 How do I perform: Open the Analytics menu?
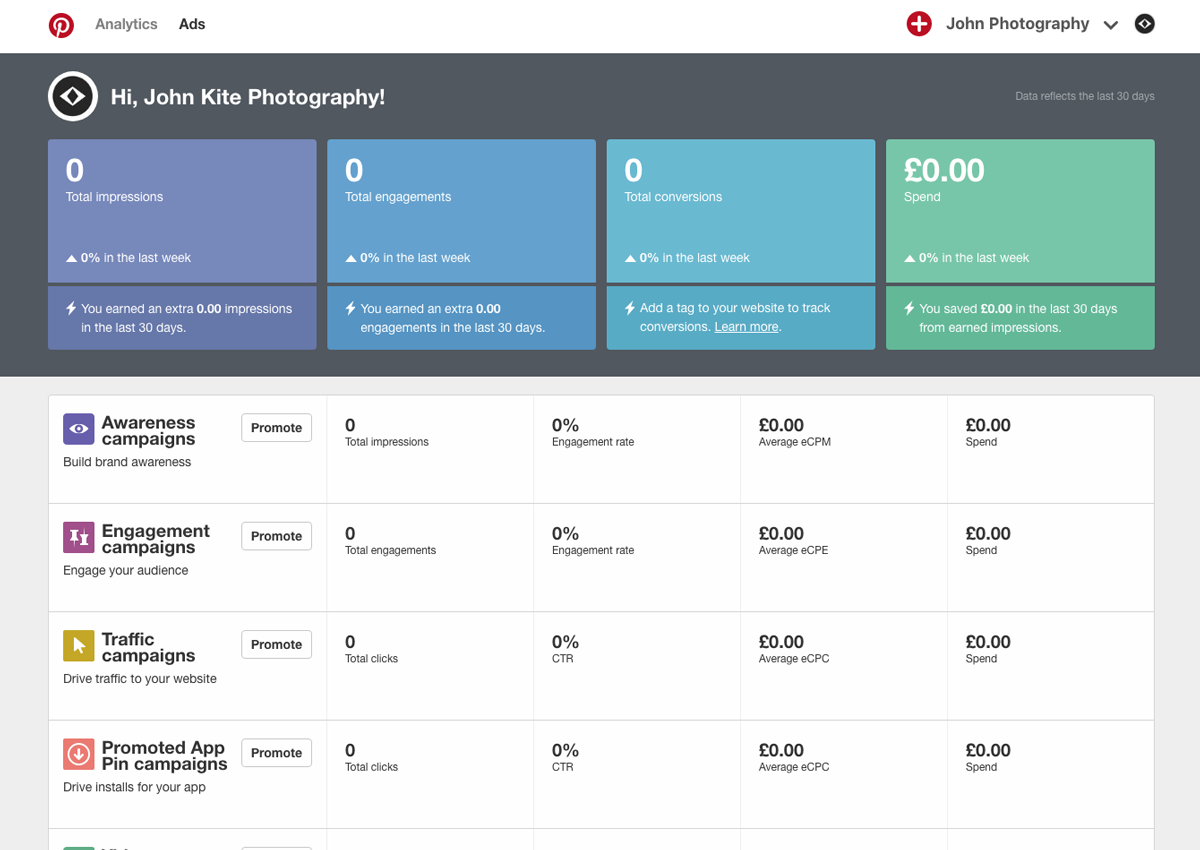(x=126, y=24)
